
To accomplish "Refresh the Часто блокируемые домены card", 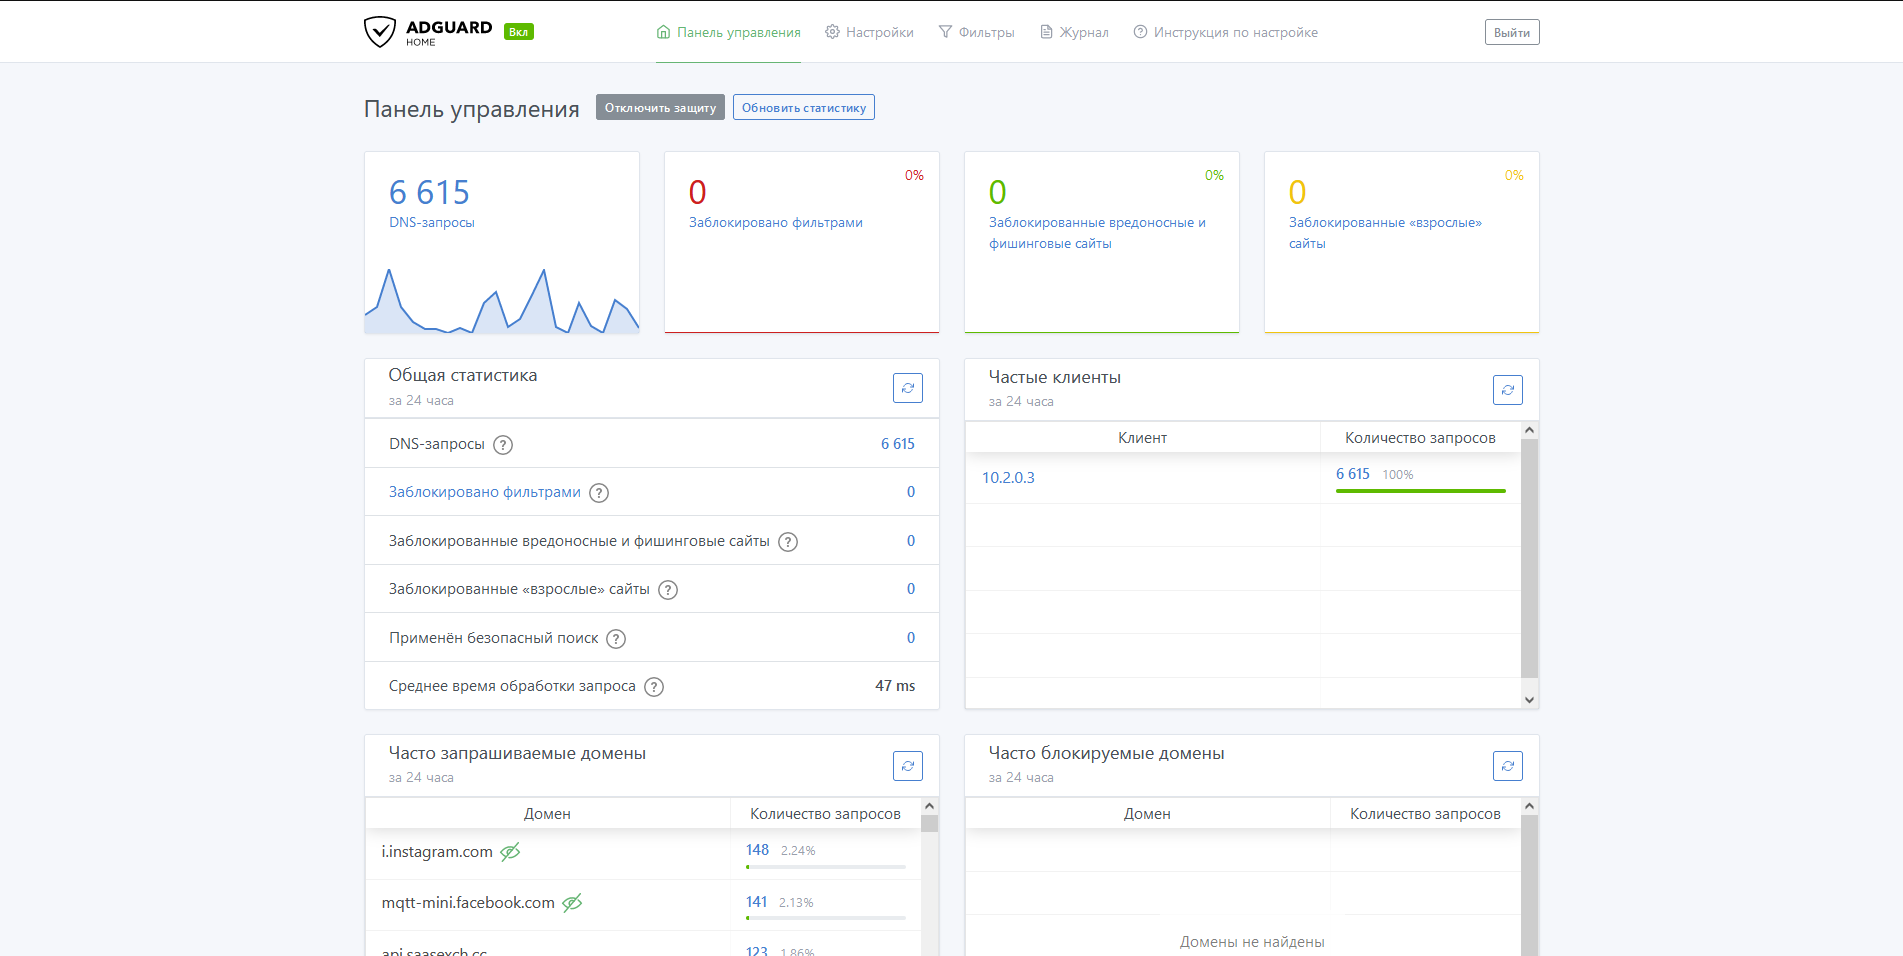I will pyautogui.click(x=1508, y=766).
